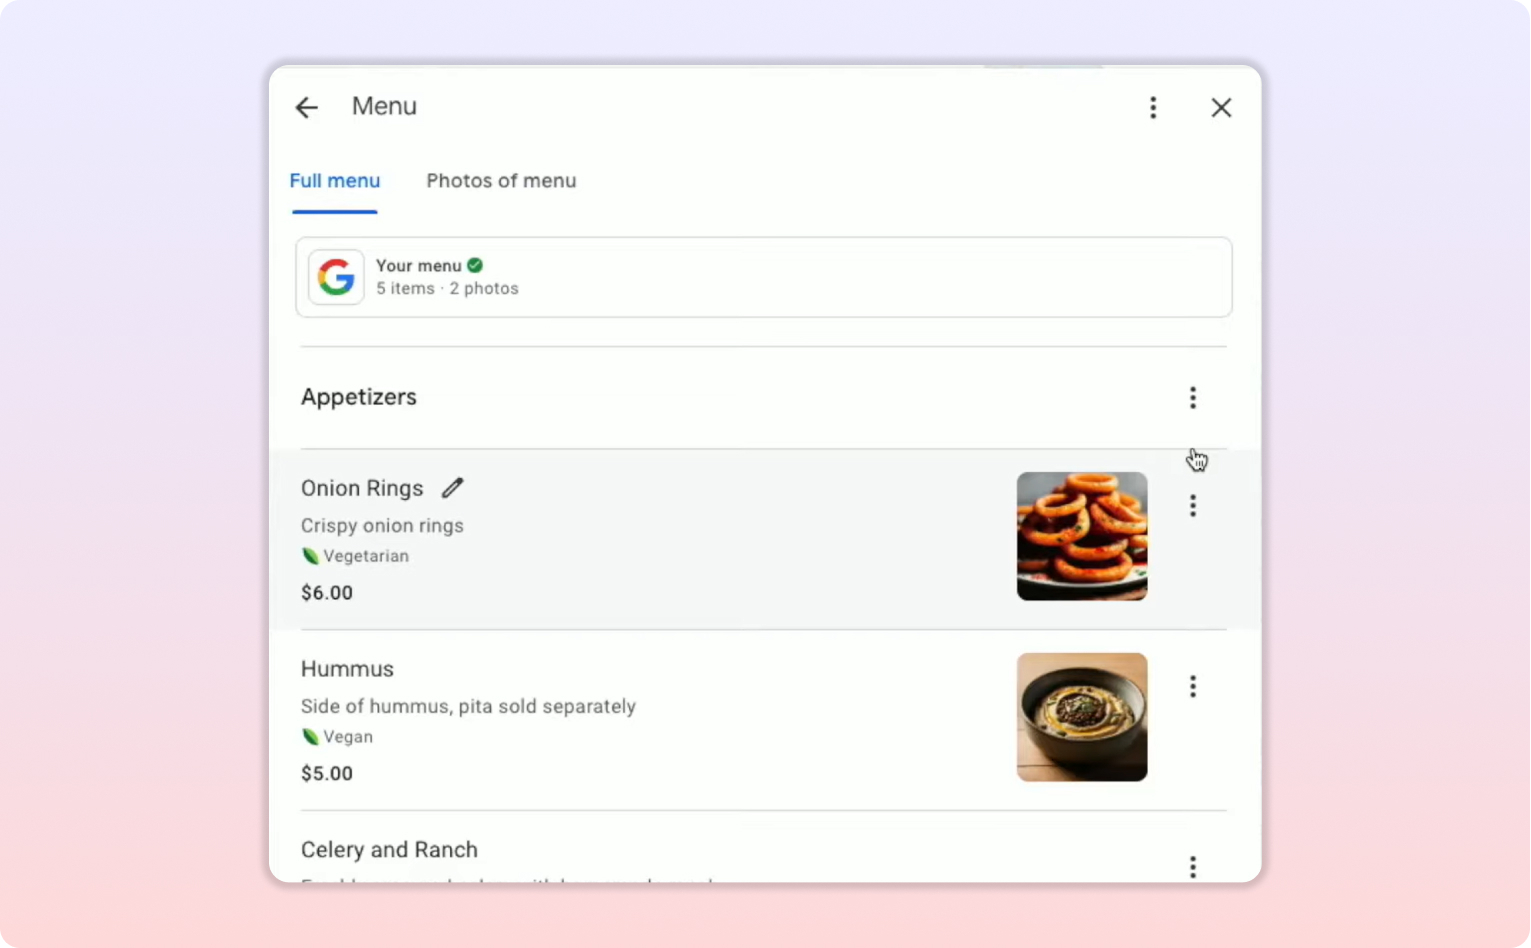Switch to the Full menu tab
Image resolution: width=1531 pixels, height=948 pixels.
[x=335, y=181]
